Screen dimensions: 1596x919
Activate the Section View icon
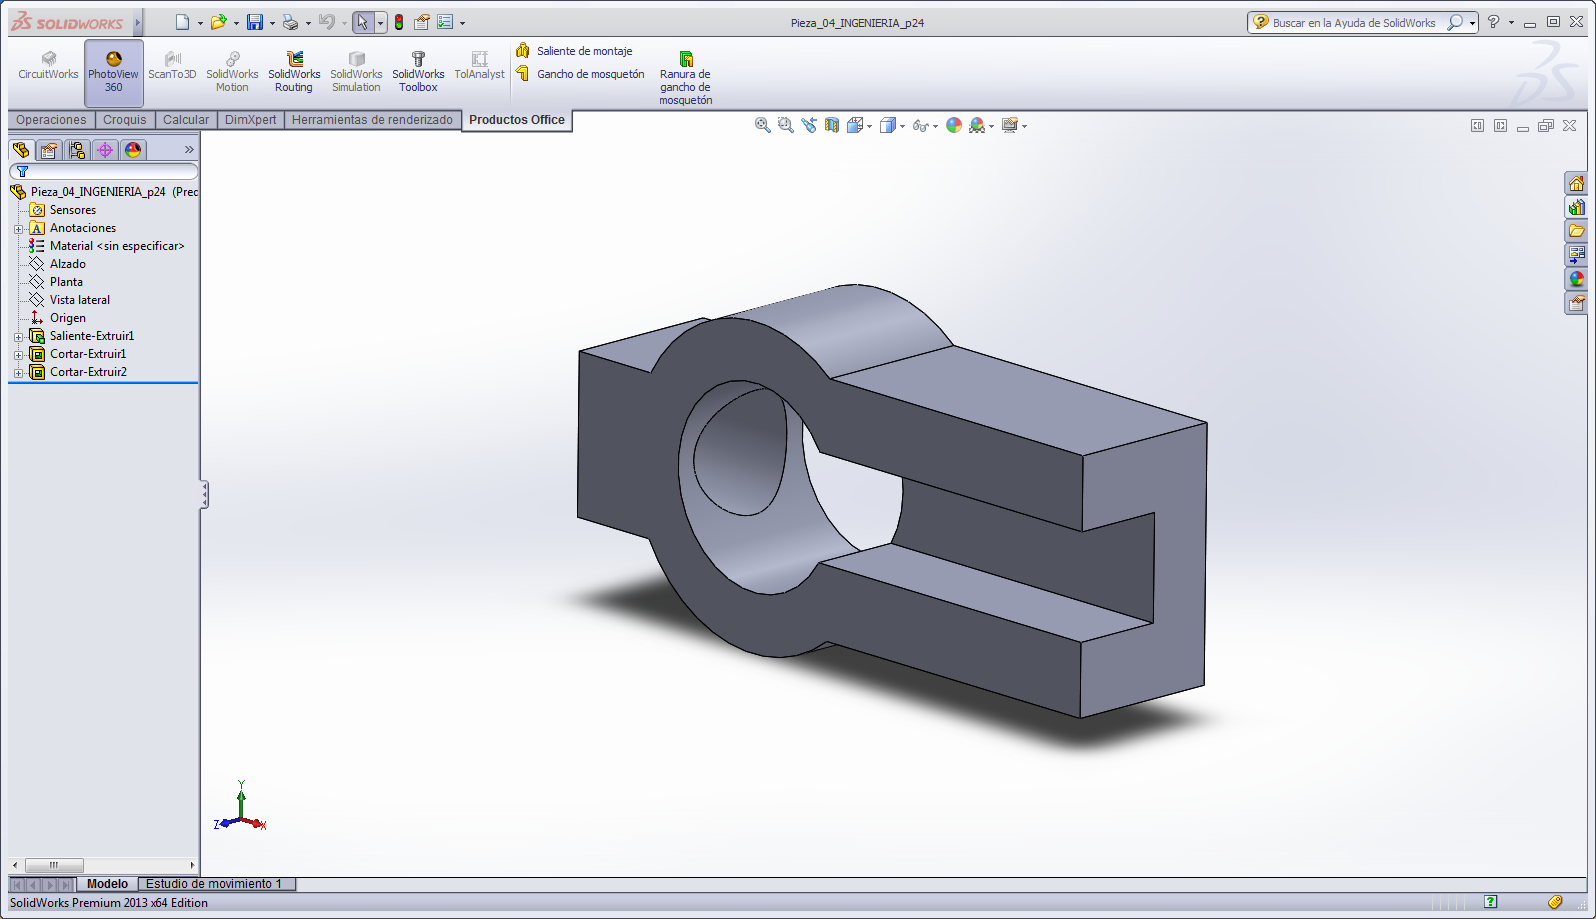pyautogui.click(x=832, y=125)
